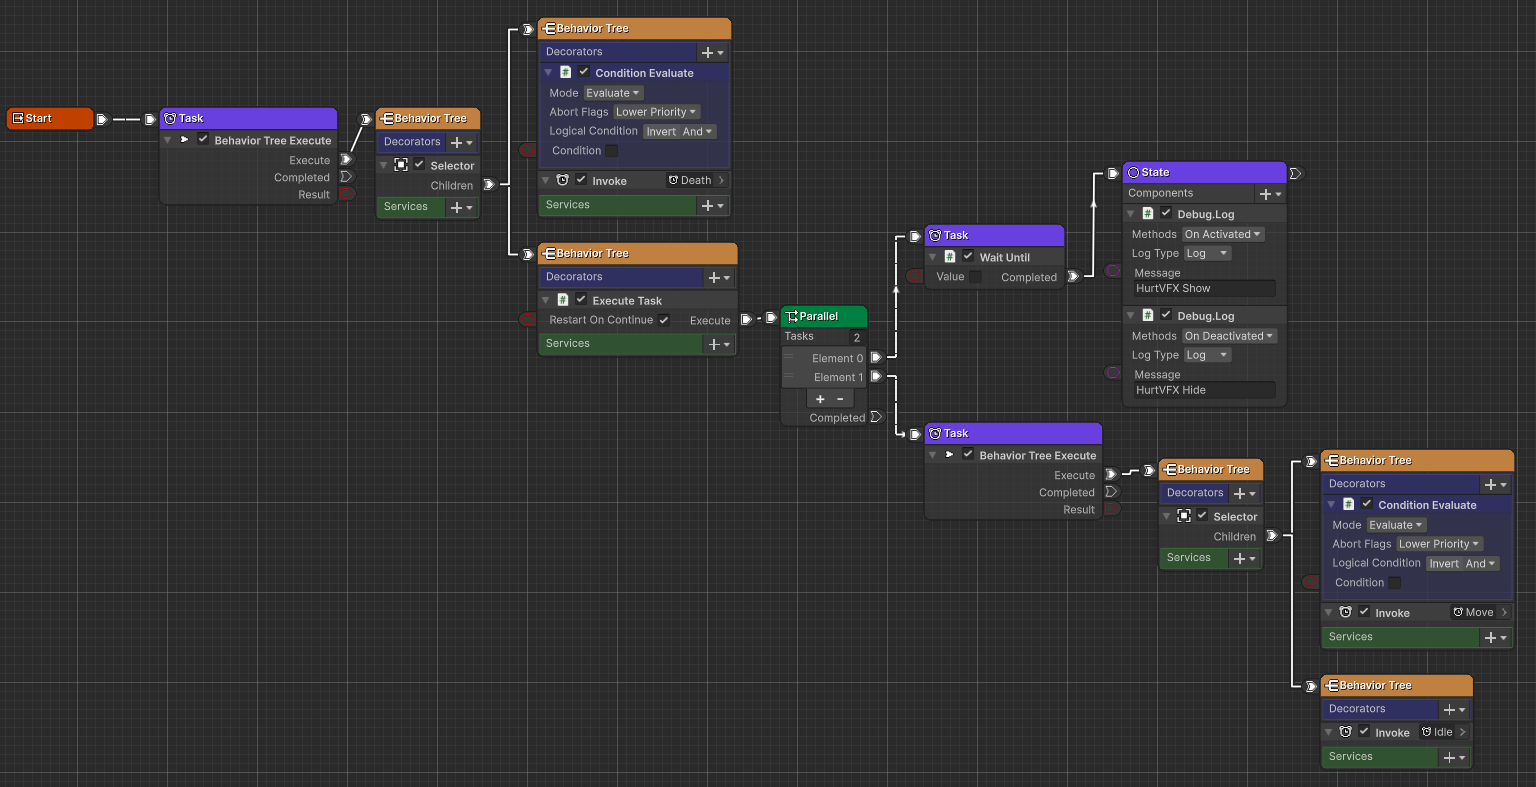Click the Element 0 output port

point(876,357)
